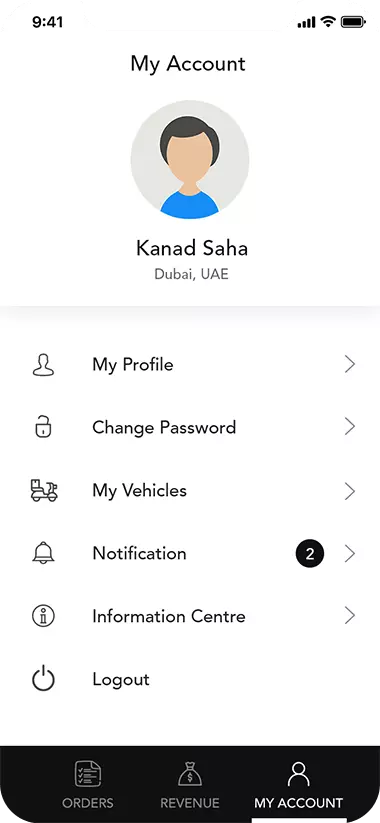Click the Logout power icon
The width and height of the screenshot is (380, 823).
[x=43, y=679]
